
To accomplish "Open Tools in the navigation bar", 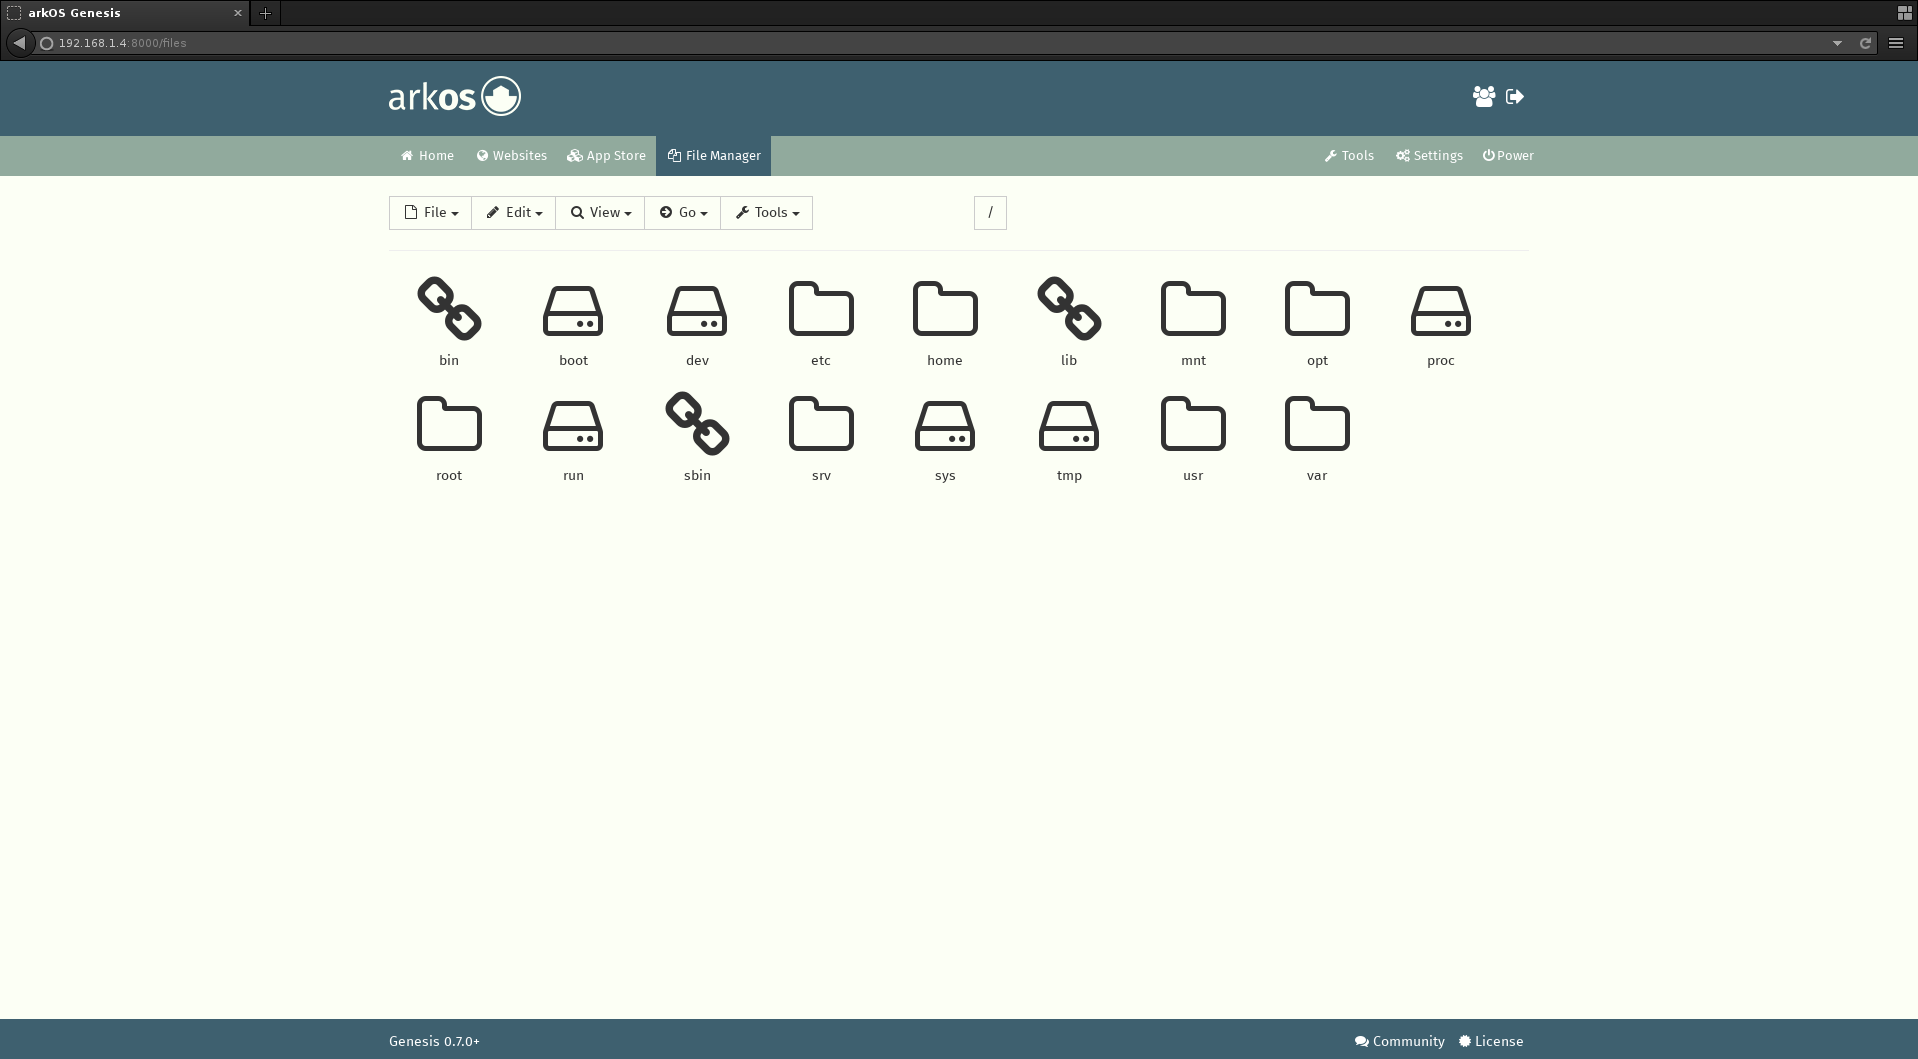I will [1349, 156].
